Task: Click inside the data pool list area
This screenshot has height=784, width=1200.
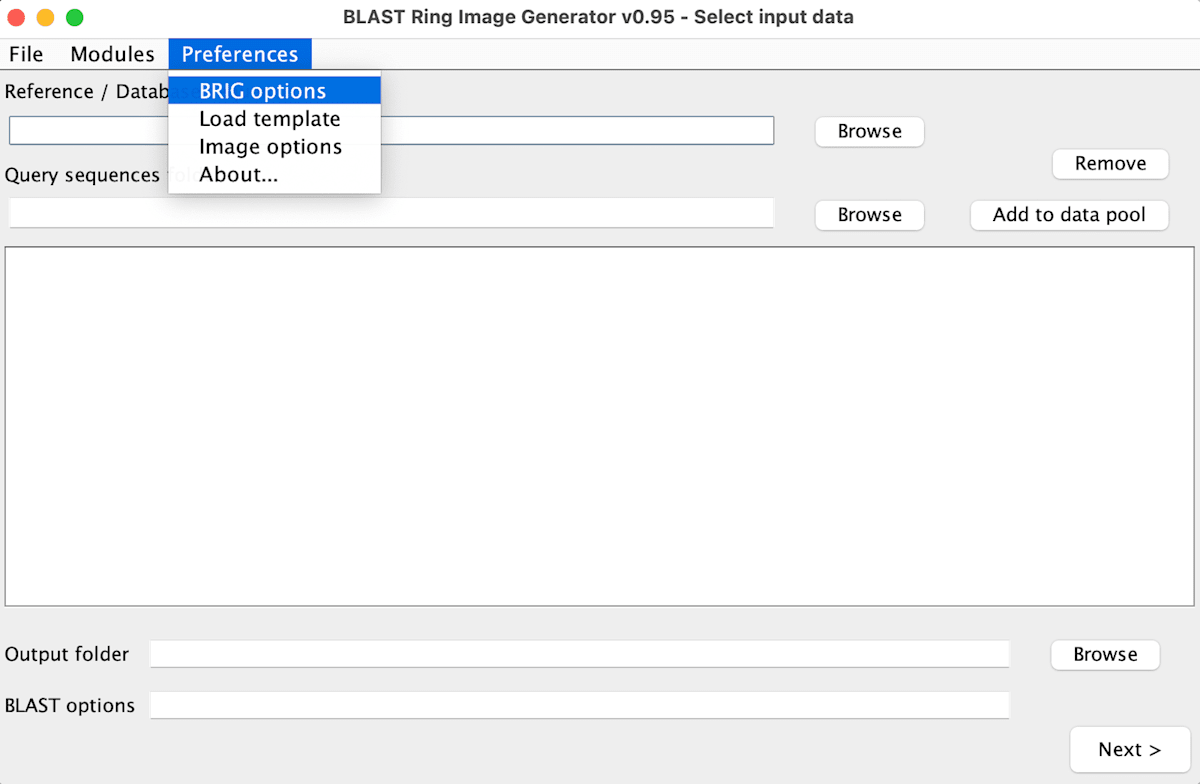Action: [600, 426]
